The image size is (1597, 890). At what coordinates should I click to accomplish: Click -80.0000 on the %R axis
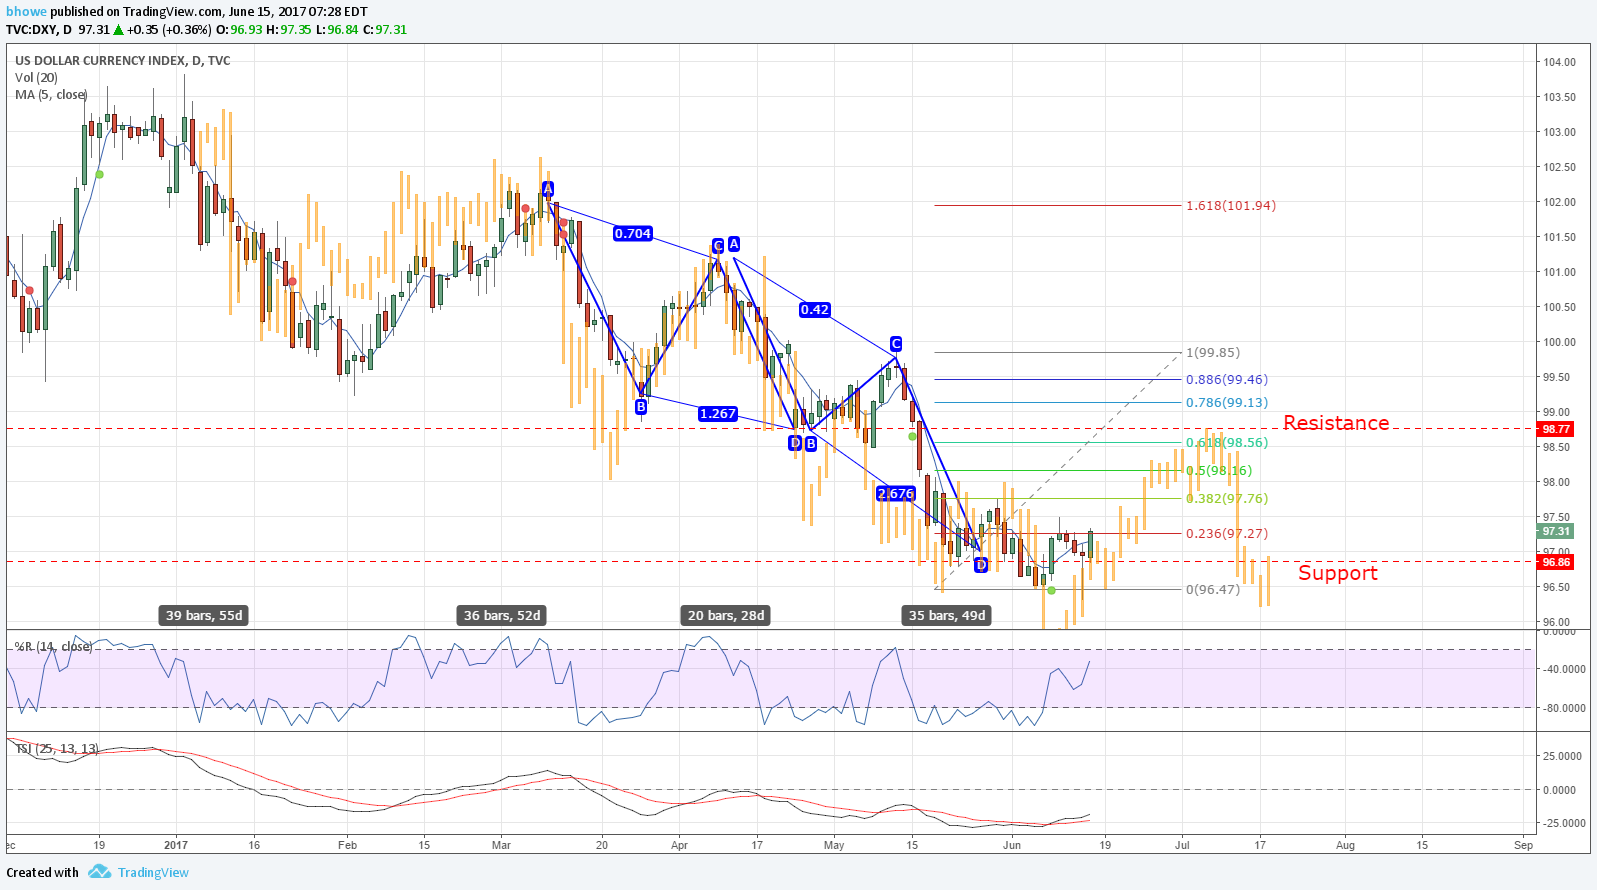tap(1564, 708)
